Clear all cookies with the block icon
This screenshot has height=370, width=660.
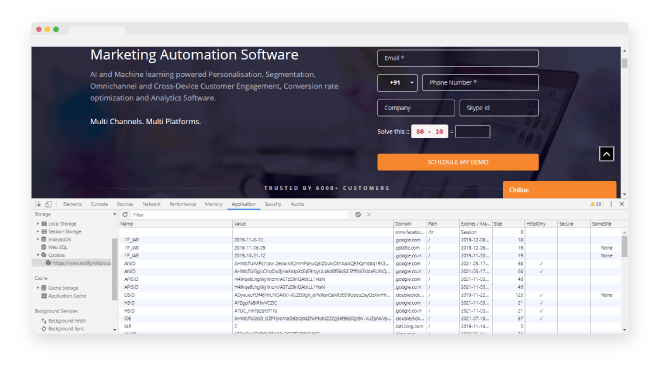coord(358,215)
